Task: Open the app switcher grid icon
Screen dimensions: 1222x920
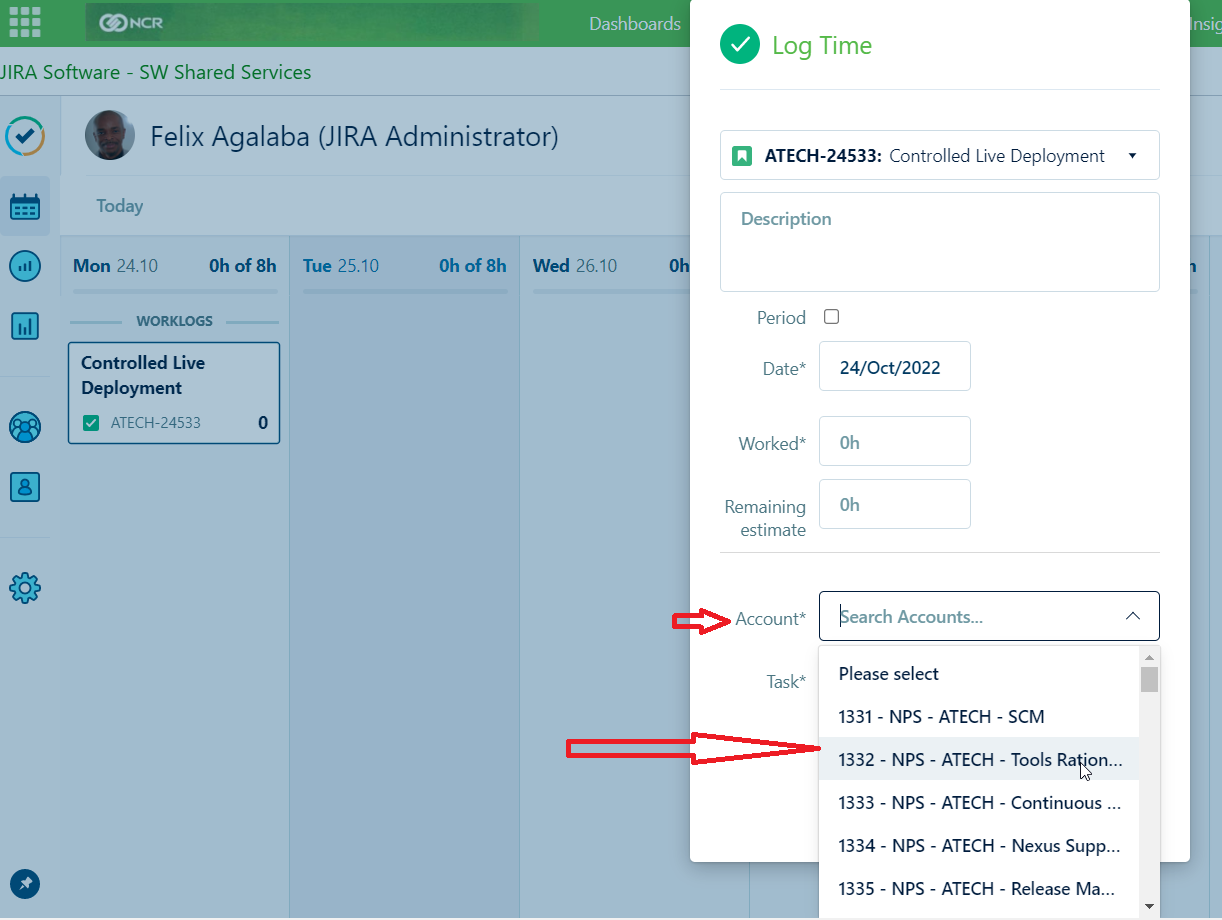Action: (24, 22)
